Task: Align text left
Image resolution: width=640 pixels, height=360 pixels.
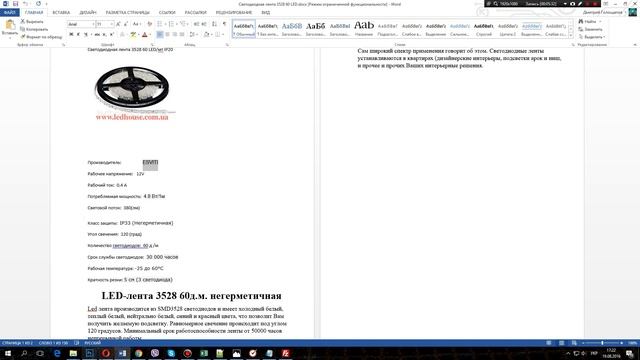Action: (x=160, y=35)
